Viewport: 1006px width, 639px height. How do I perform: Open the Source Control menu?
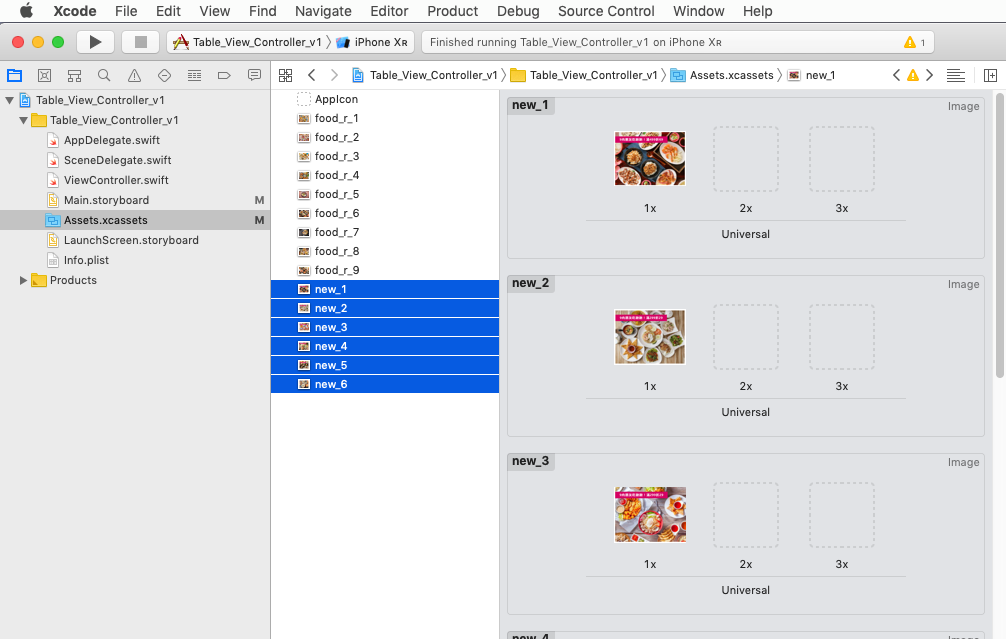(606, 11)
